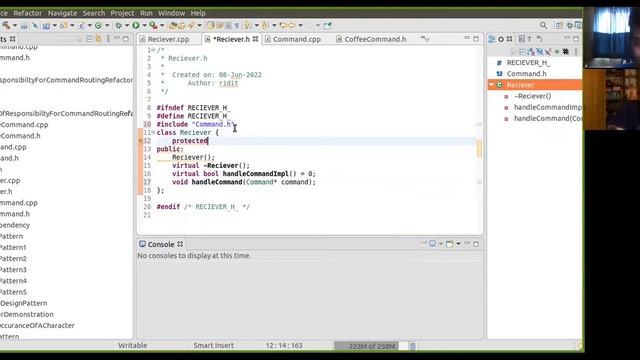Click the Link with Editor icon in Project Explorer
640x360 pixels.
98,39
